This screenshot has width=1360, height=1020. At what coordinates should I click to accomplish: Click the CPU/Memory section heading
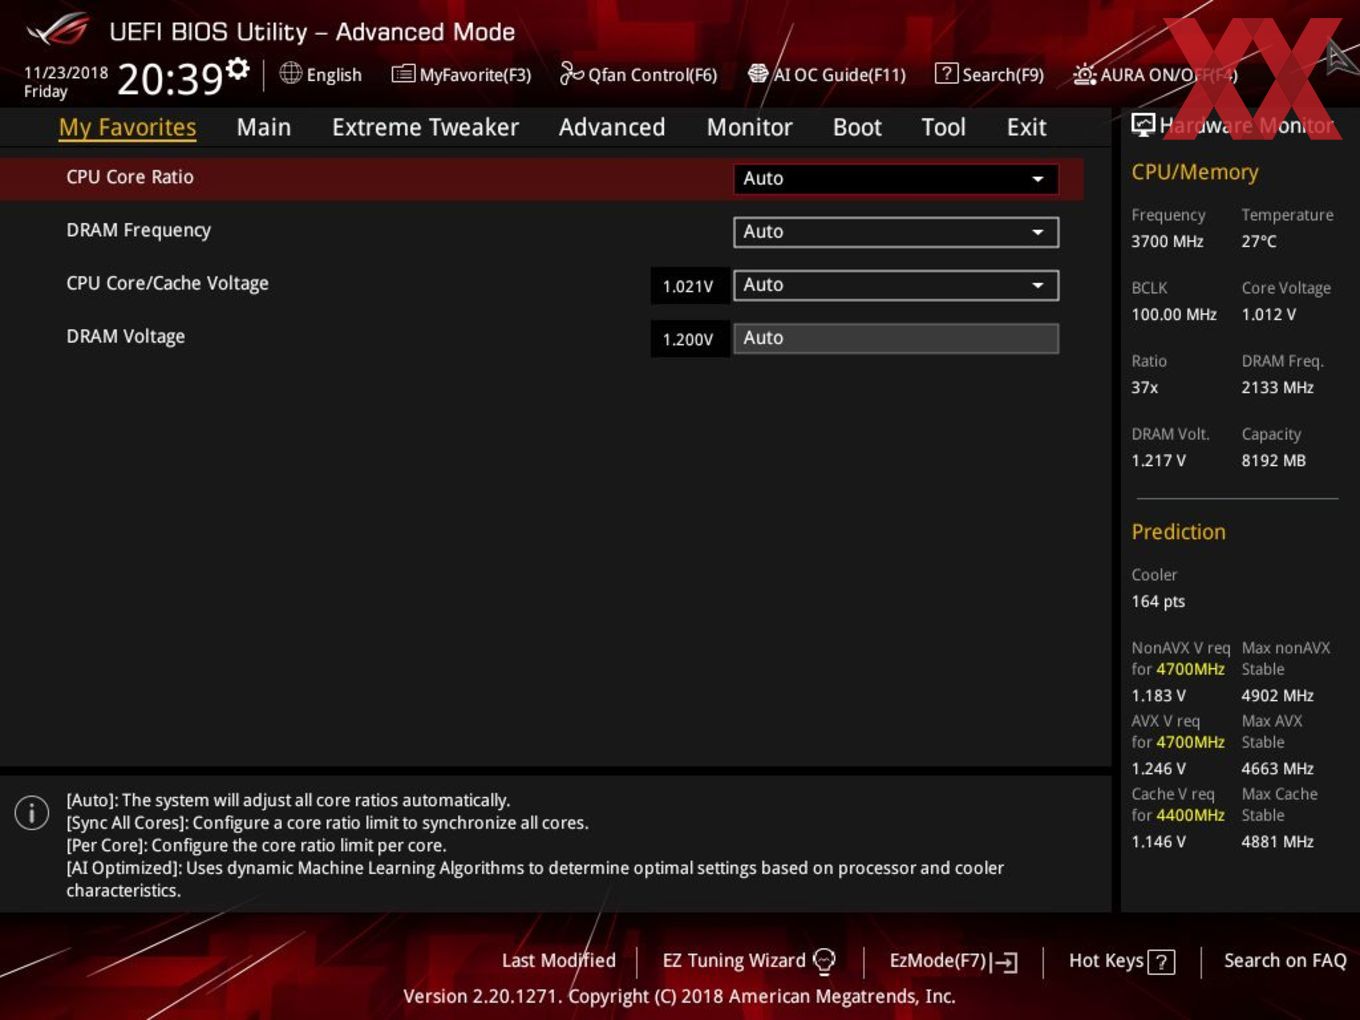pyautogui.click(x=1194, y=172)
